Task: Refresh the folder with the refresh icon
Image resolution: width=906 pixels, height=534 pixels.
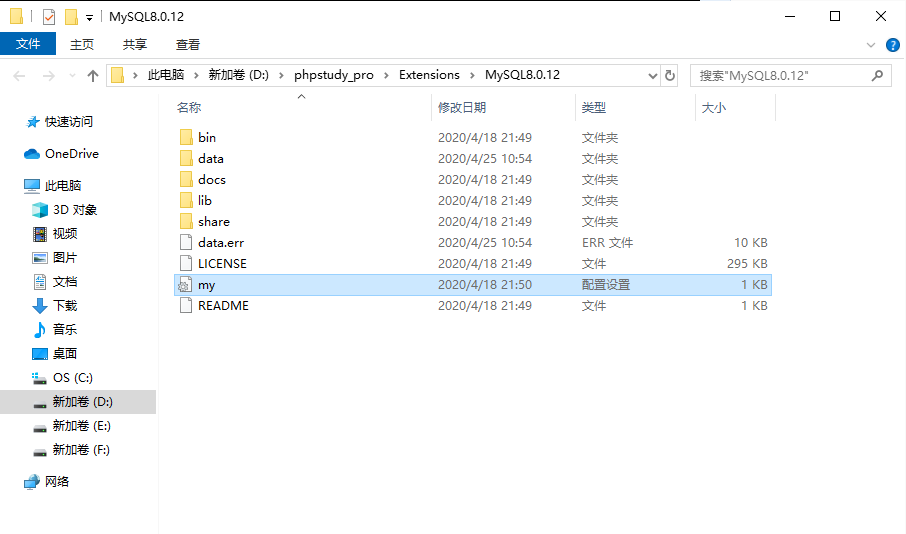Action: (670, 76)
